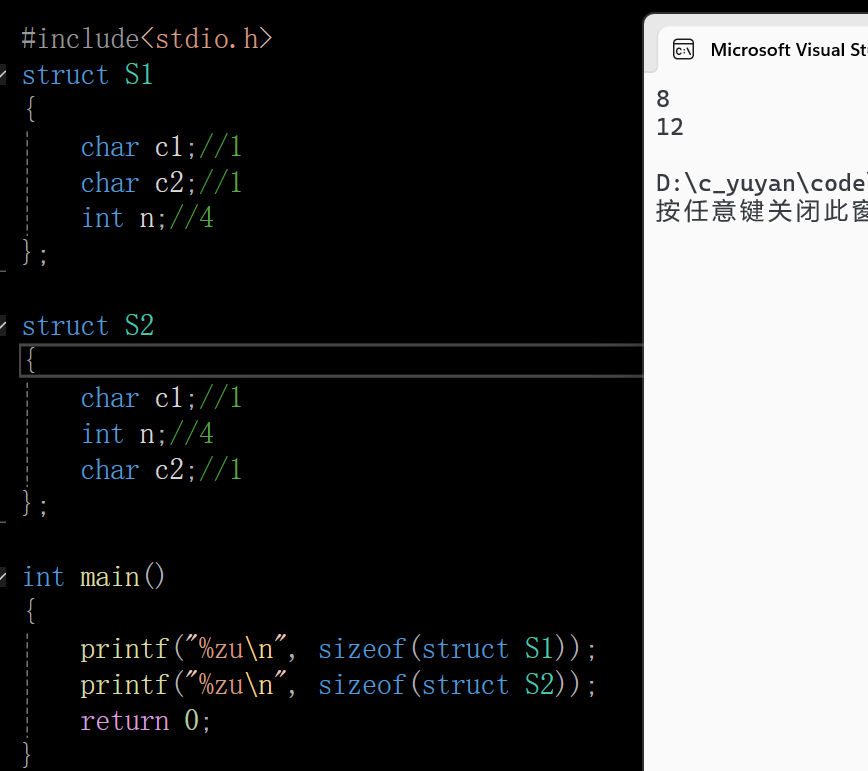The image size is (868, 771).
Task: Collapse the int main() function block
Action: pos(3,577)
